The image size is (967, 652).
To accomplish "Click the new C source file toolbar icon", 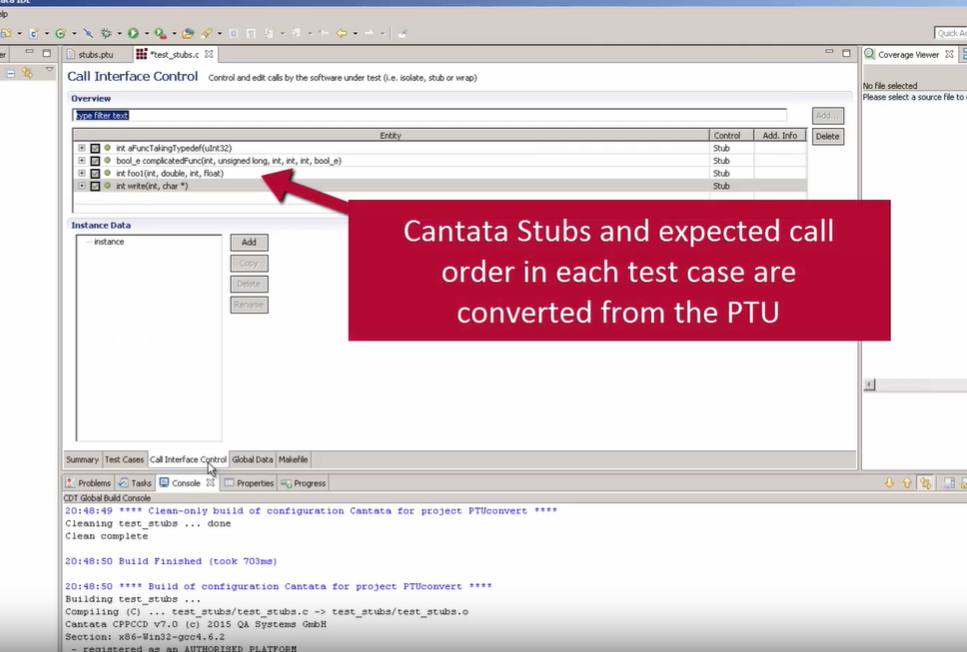I will (33, 33).
